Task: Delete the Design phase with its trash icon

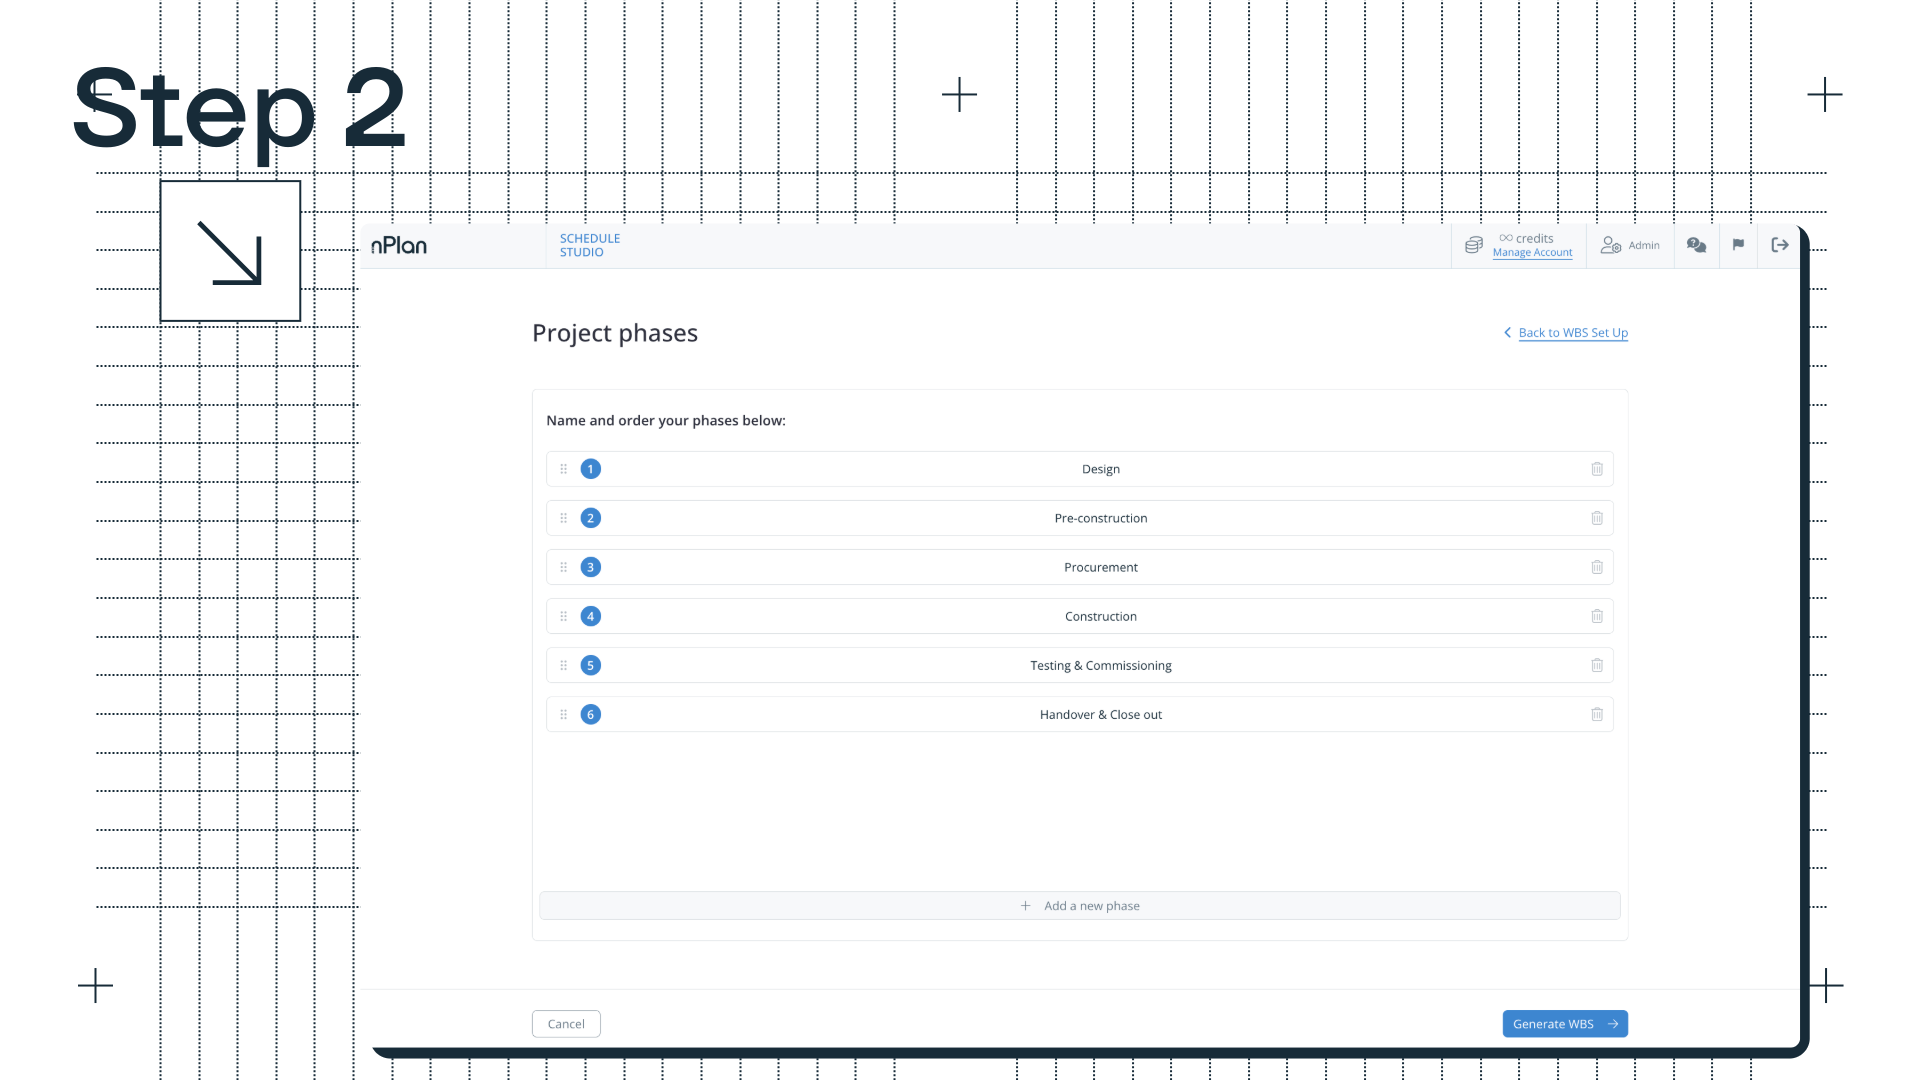Action: pos(1597,469)
